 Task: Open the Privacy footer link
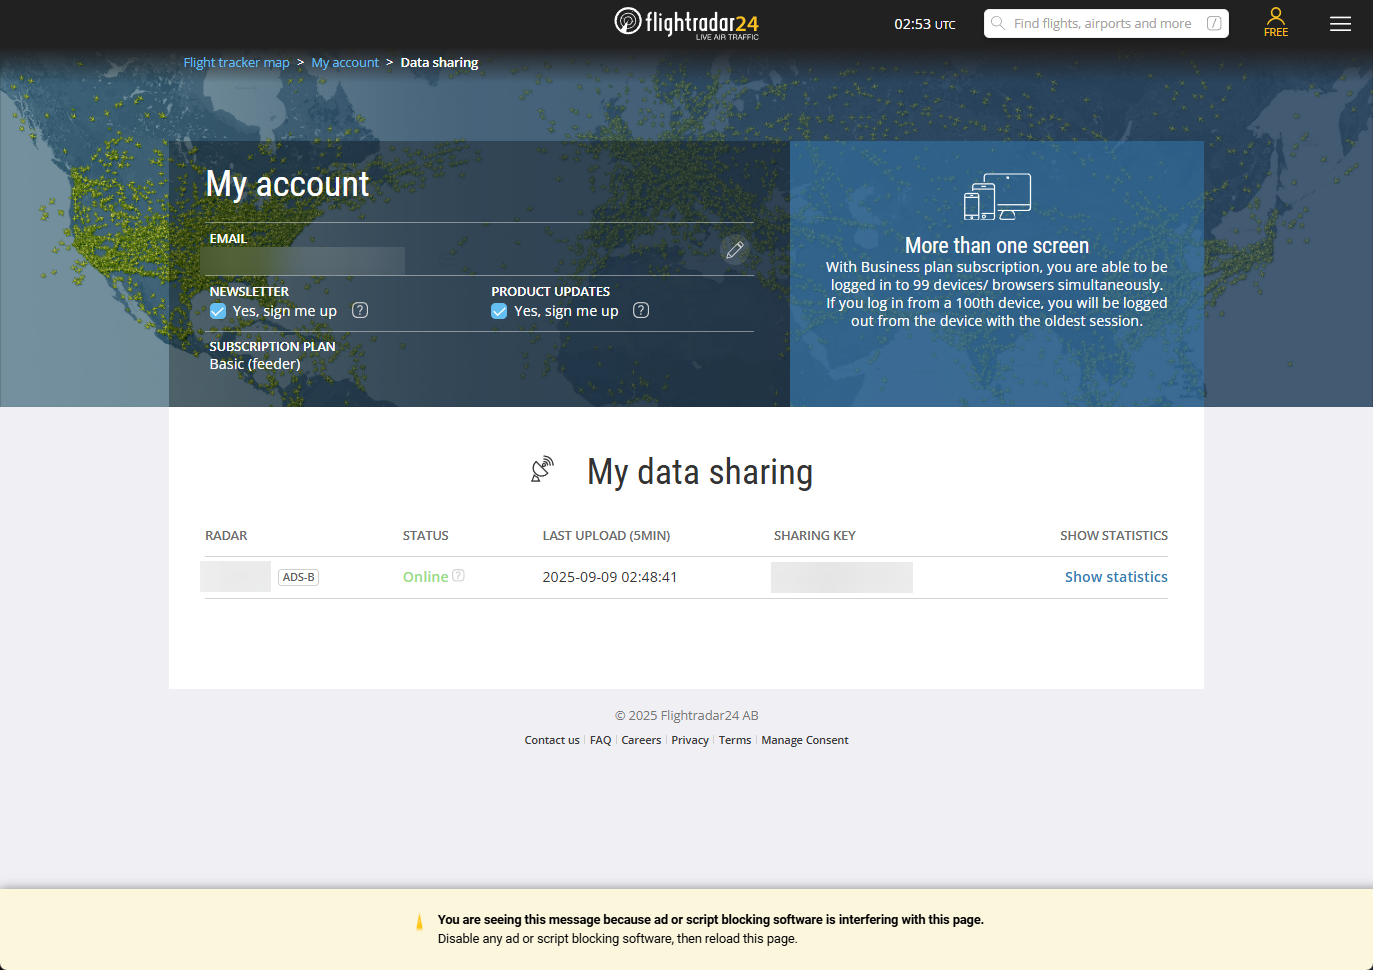[x=690, y=741]
